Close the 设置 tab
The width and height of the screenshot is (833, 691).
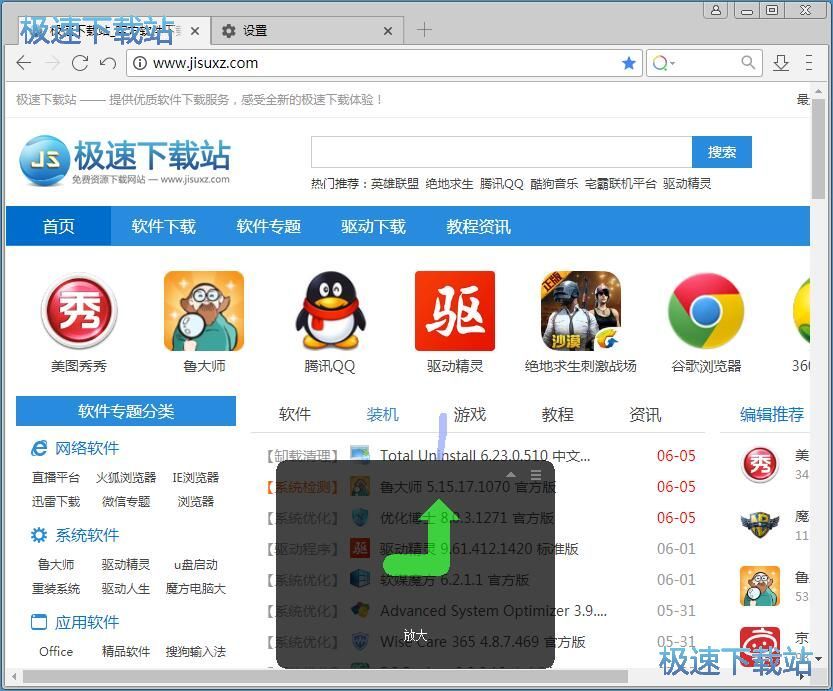tap(388, 31)
